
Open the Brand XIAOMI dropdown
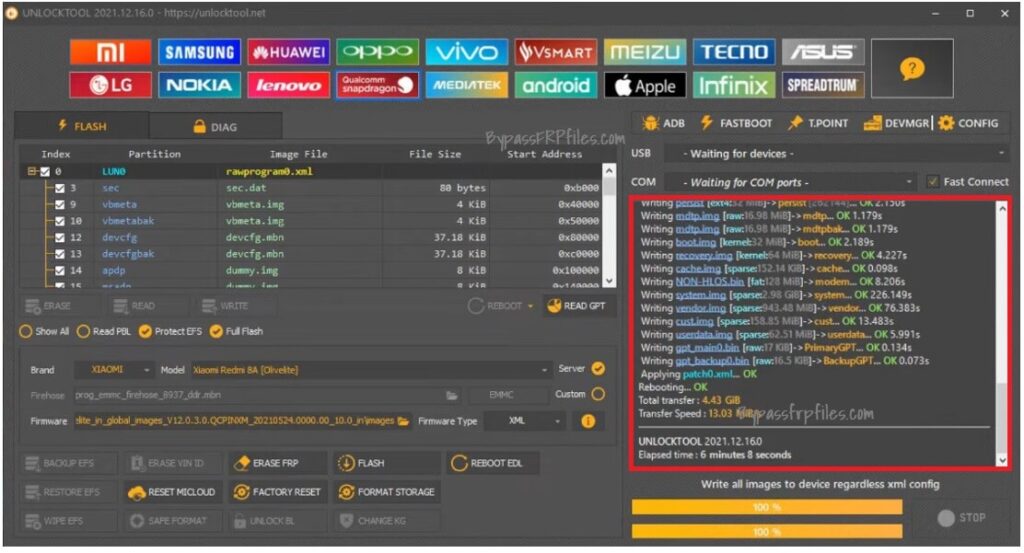[x=115, y=370]
